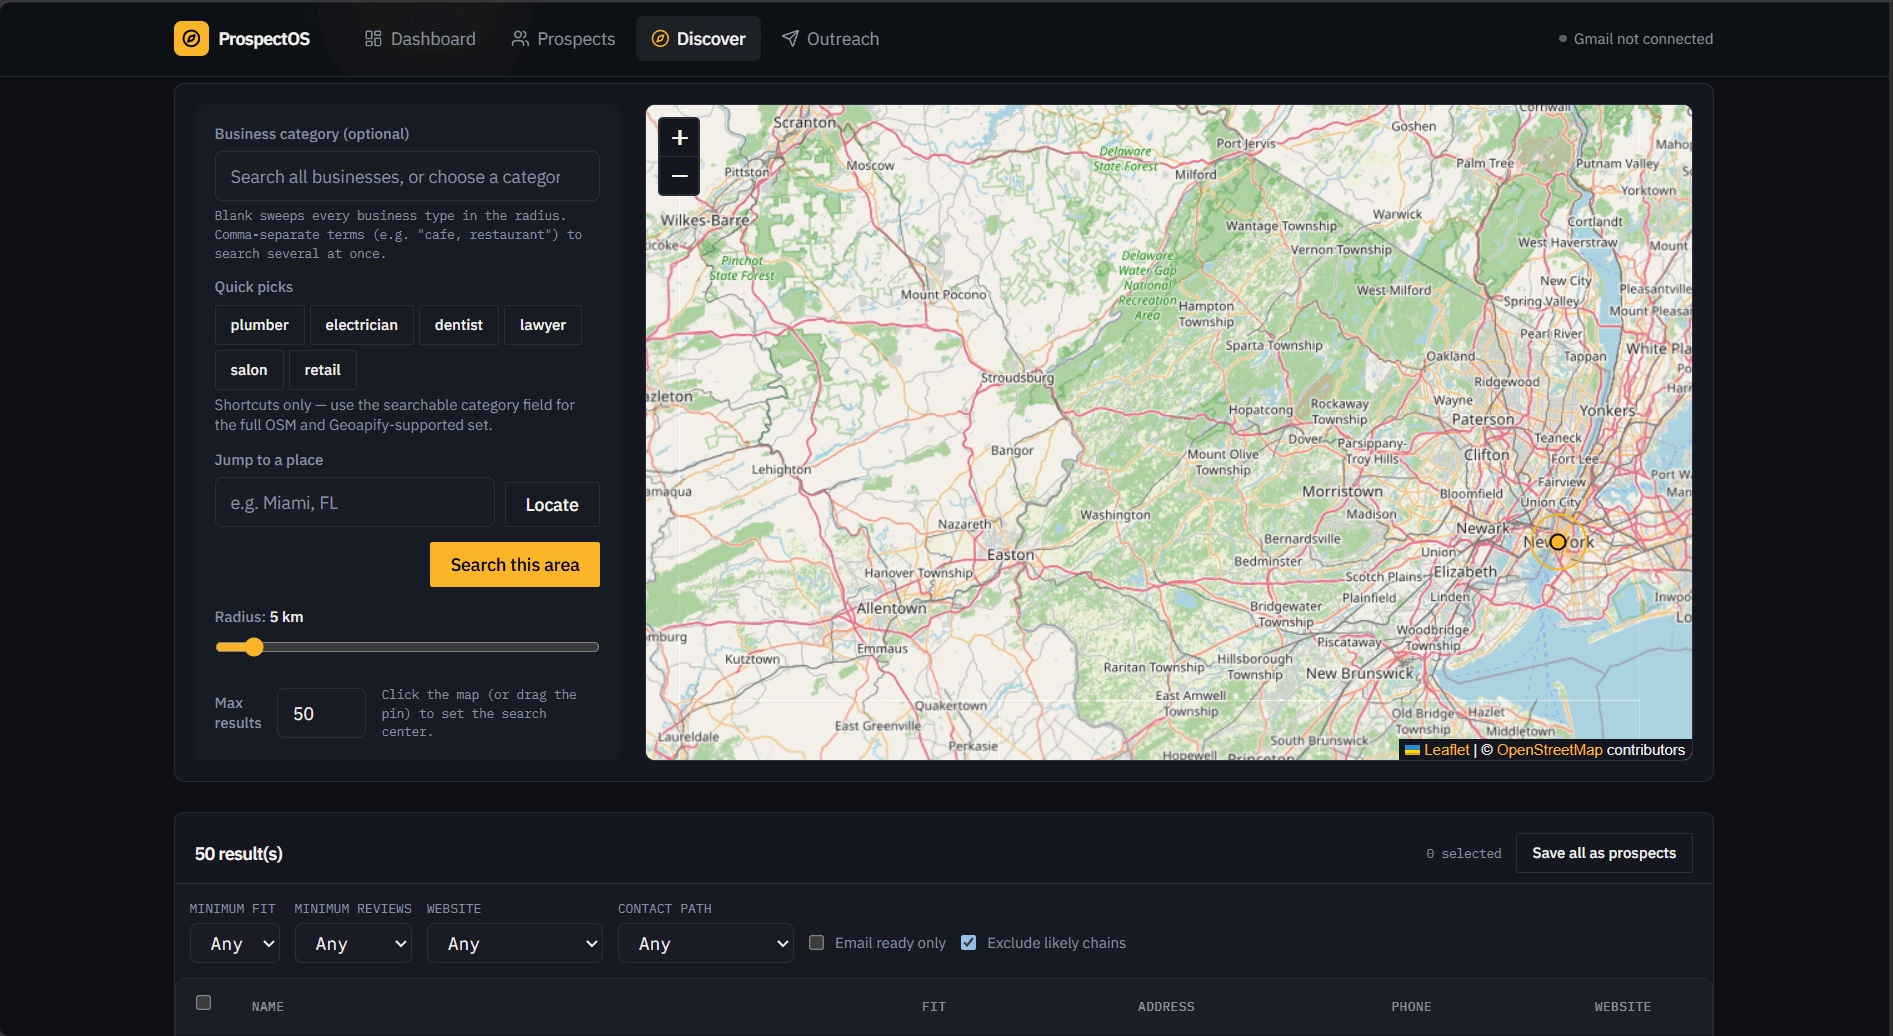1893x1036 pixels.
Task: Zoom out the map with minus button
Action: pyautogui.click(x=679, y=176)
